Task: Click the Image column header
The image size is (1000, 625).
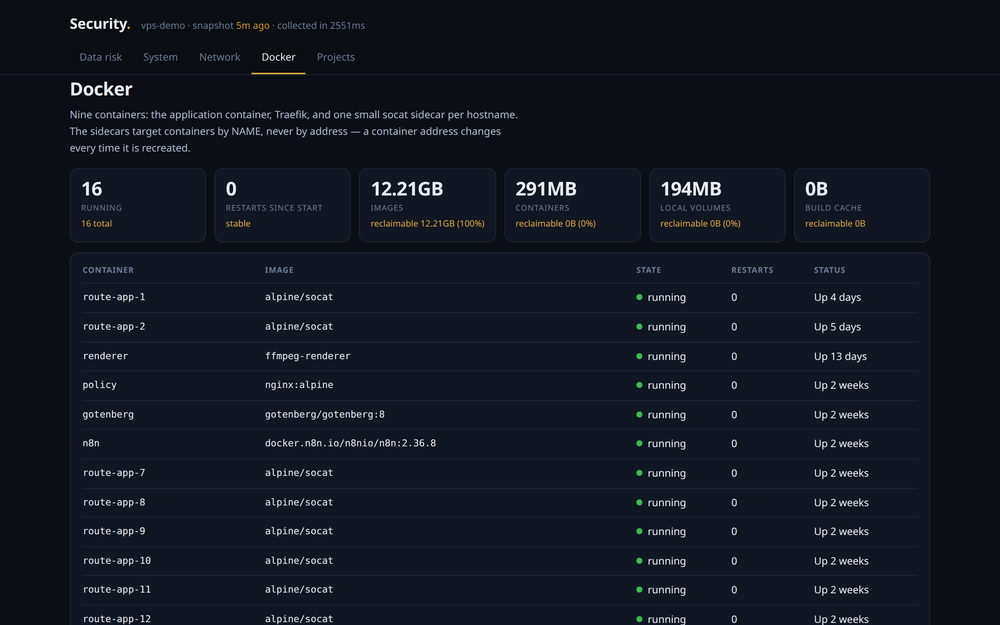Action: tap(279, 270)
